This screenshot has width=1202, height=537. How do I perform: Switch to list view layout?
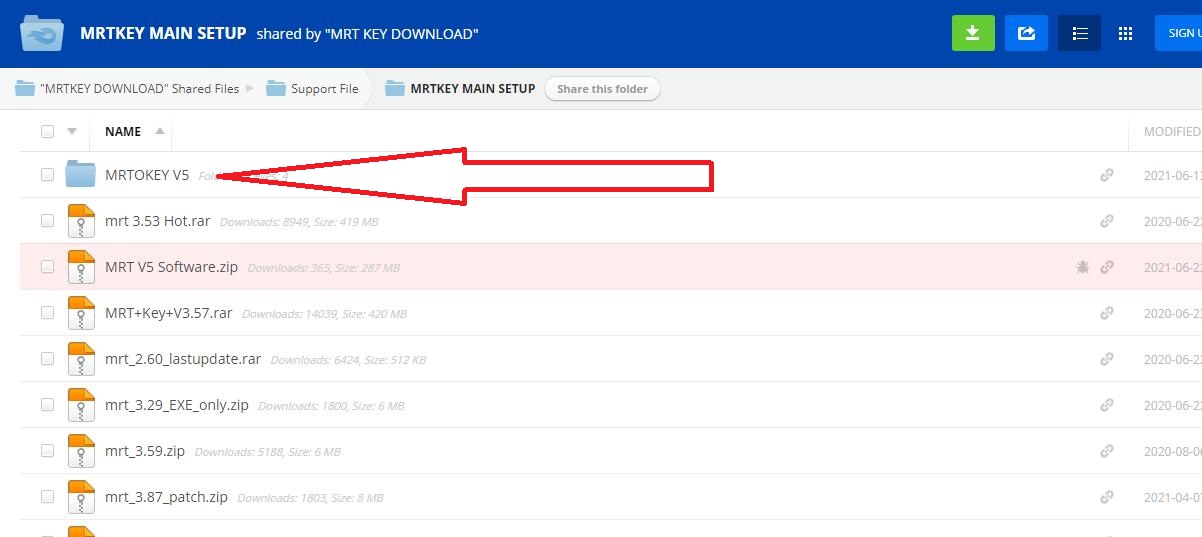click(1080, 33)
